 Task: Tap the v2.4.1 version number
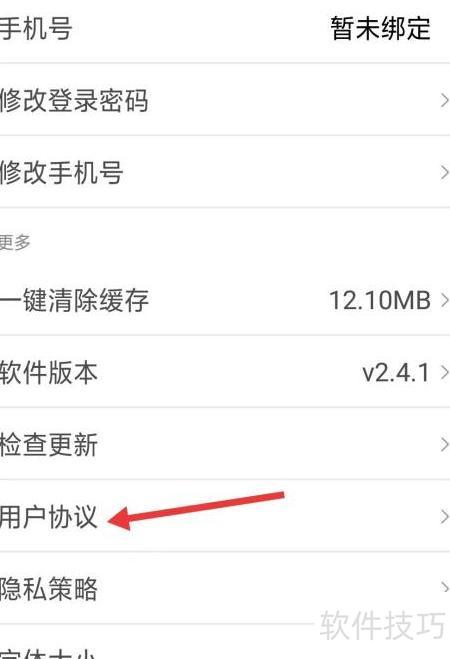(x=396, y=373)
